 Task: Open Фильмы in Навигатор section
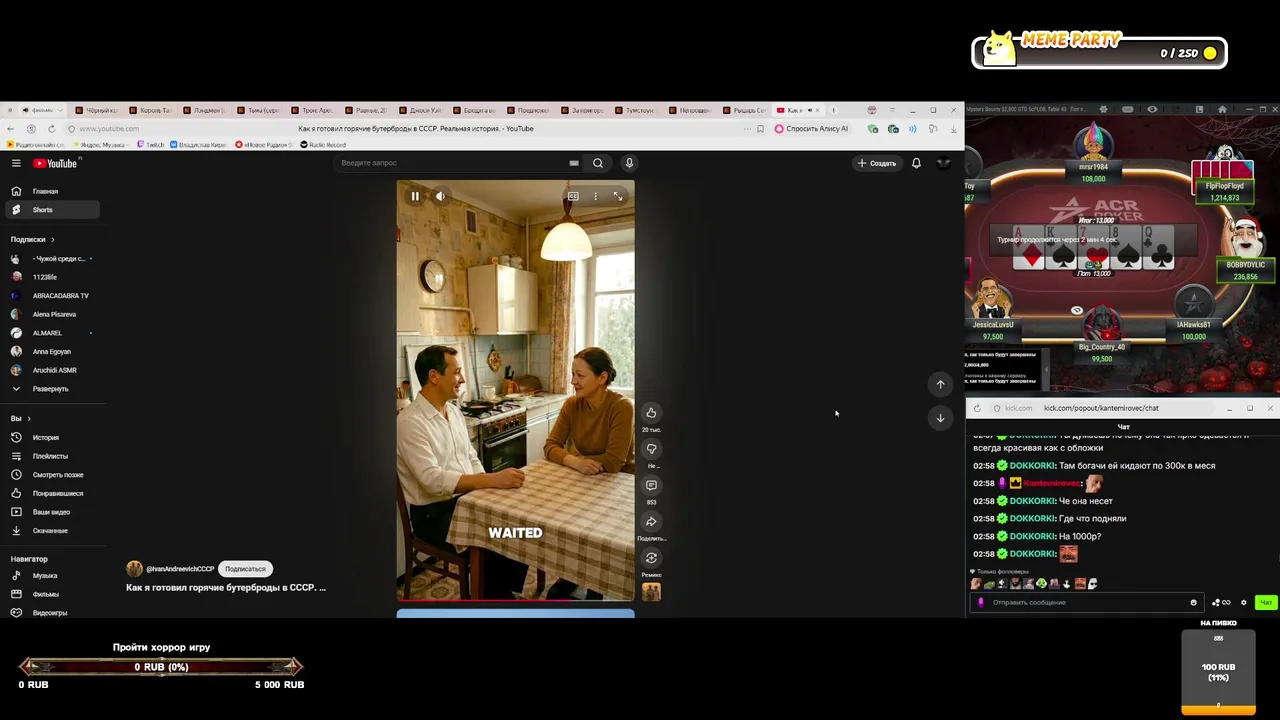pos(50,594)
